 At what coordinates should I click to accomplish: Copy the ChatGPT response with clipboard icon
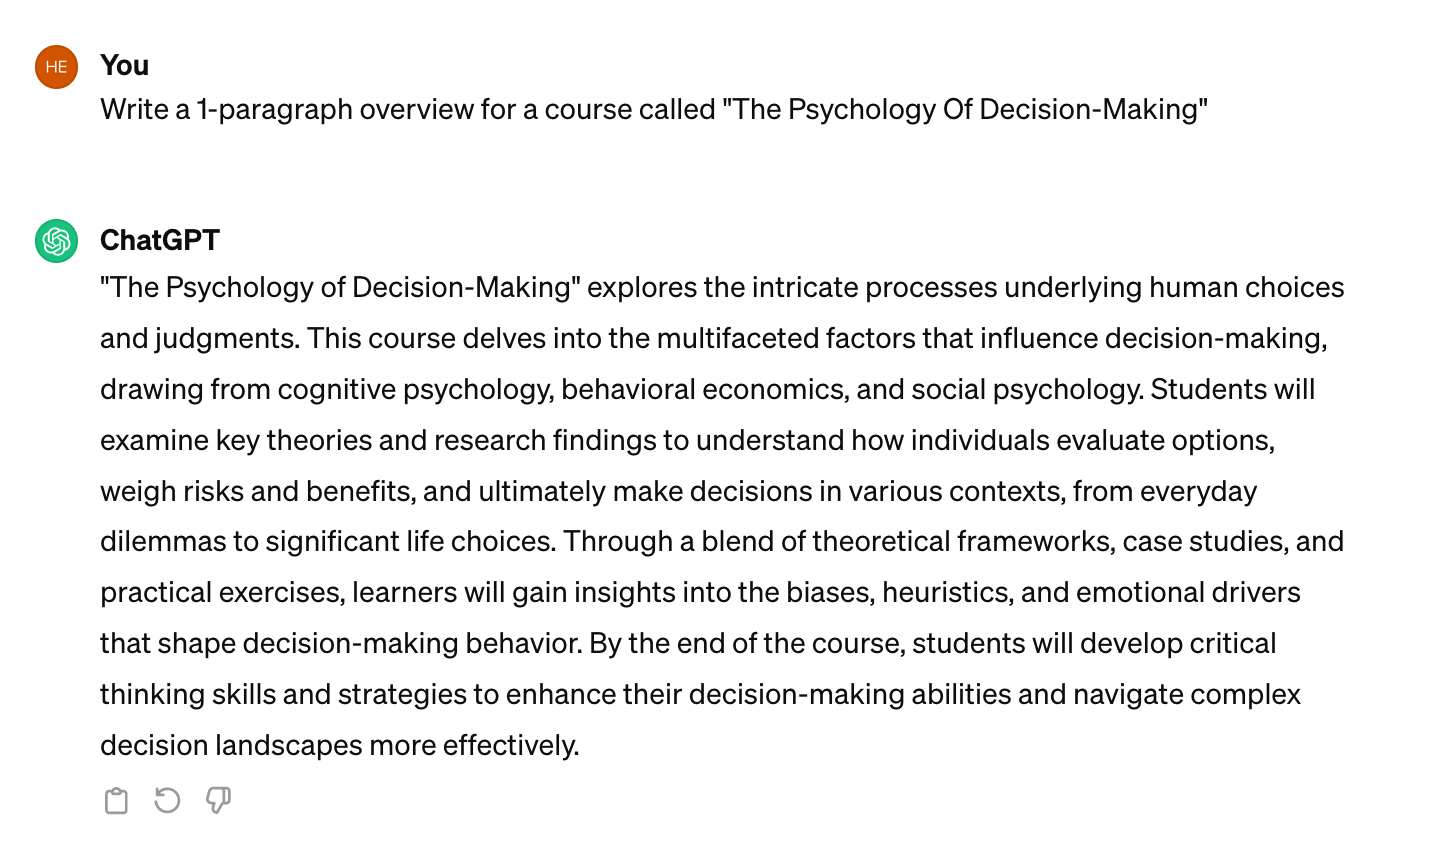point(116,801)
